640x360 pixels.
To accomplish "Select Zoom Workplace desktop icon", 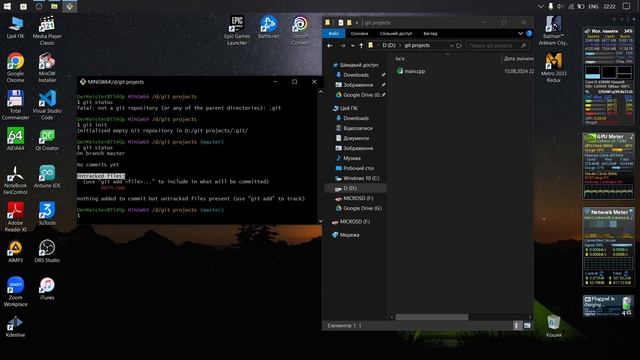I will click(15, 291).
